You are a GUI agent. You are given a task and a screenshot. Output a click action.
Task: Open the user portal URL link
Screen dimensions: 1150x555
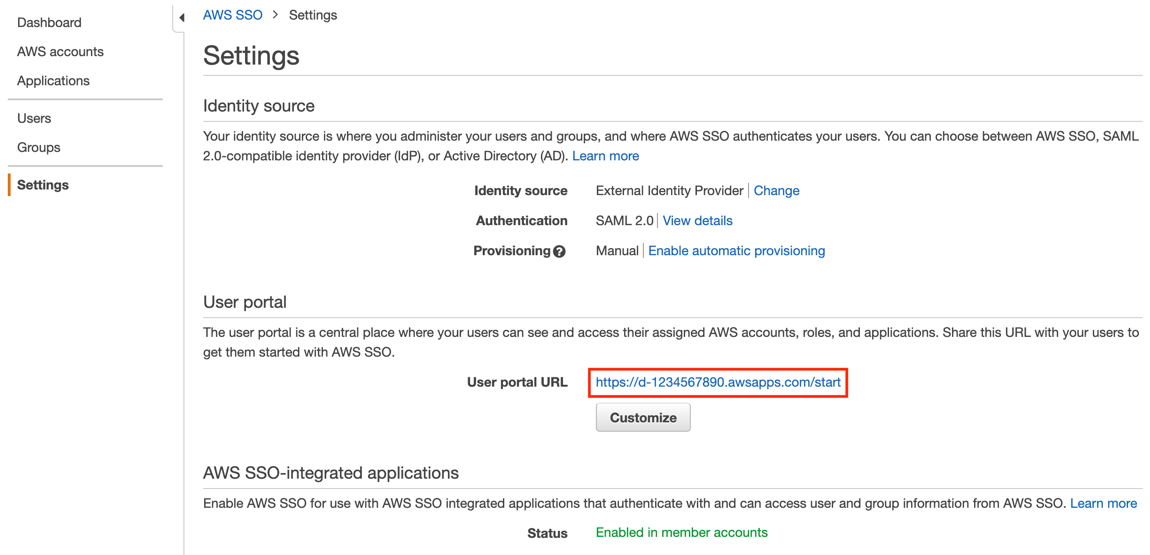pos(718,382)
